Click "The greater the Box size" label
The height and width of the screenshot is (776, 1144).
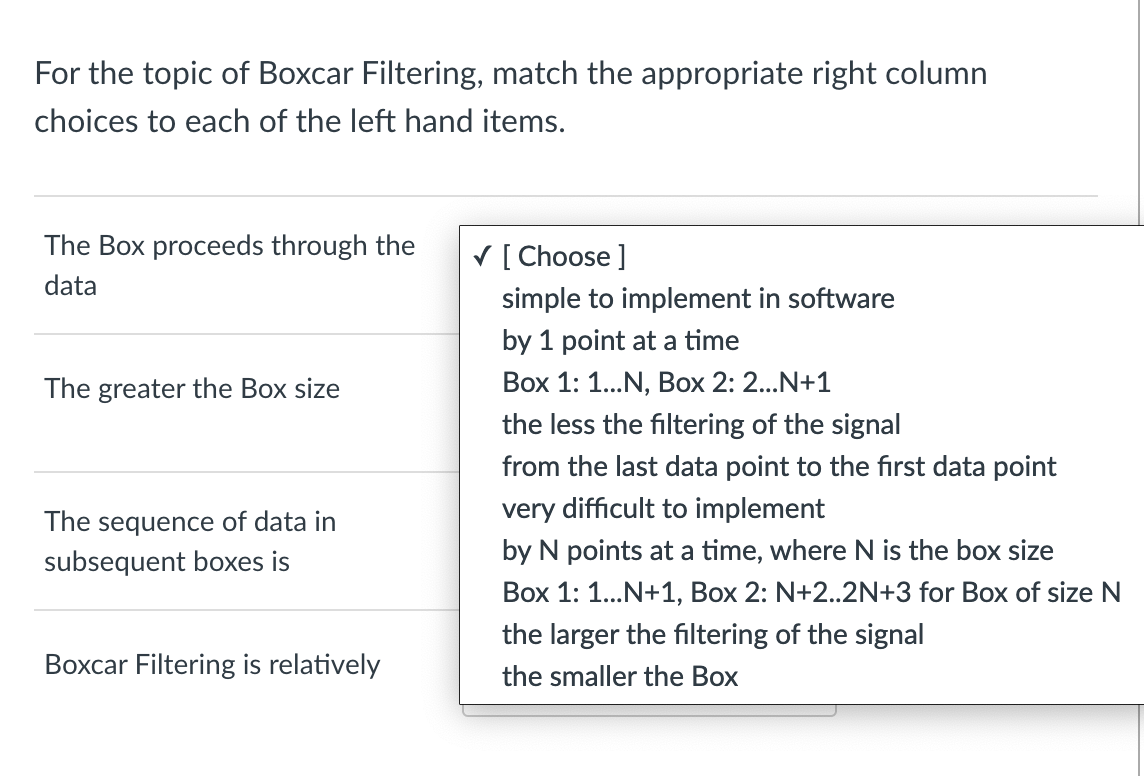click(x=191, y=389)
